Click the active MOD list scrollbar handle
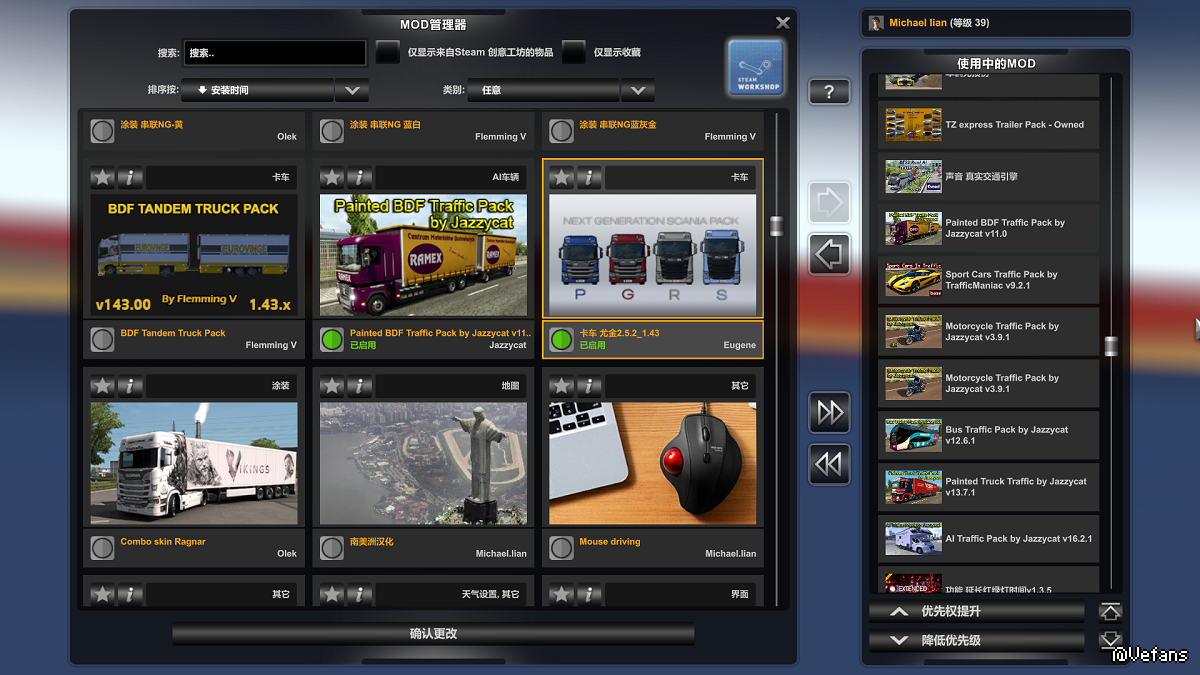Image resolution: width=1200 pixels, height=675 pixels. (x=1110, y=346)
